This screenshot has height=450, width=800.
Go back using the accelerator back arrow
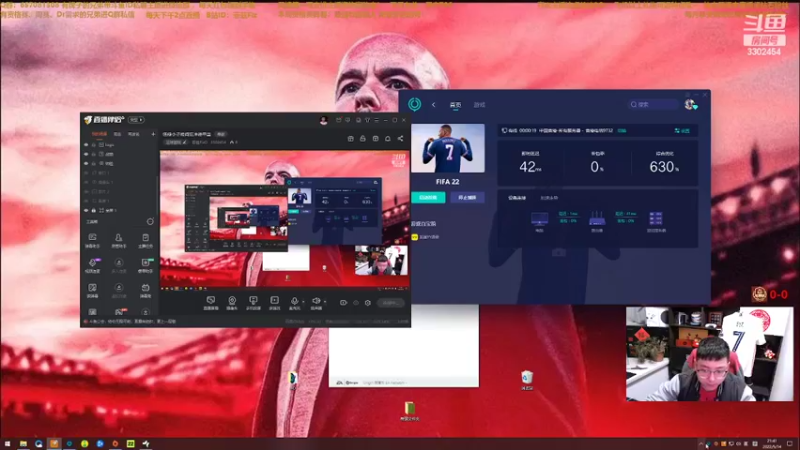coord(434,105)
